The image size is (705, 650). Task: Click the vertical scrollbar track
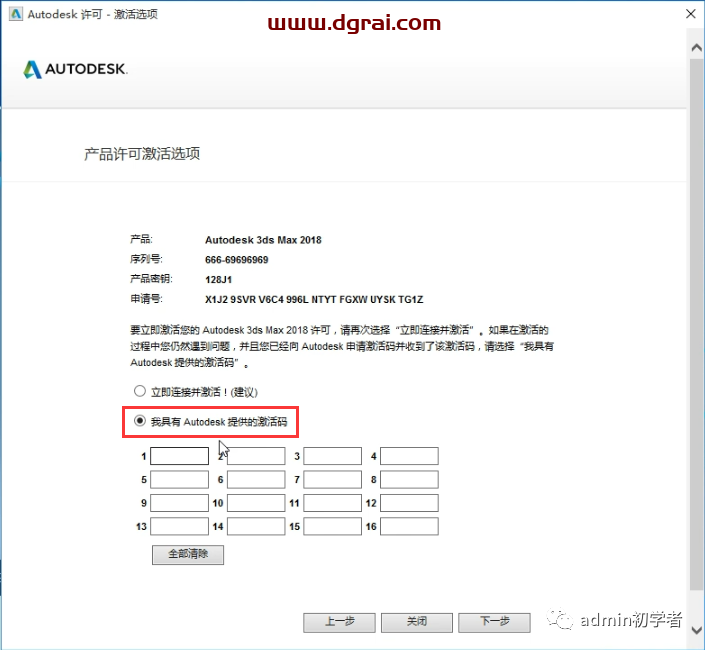pyautogui.click(x=696, y=324)
